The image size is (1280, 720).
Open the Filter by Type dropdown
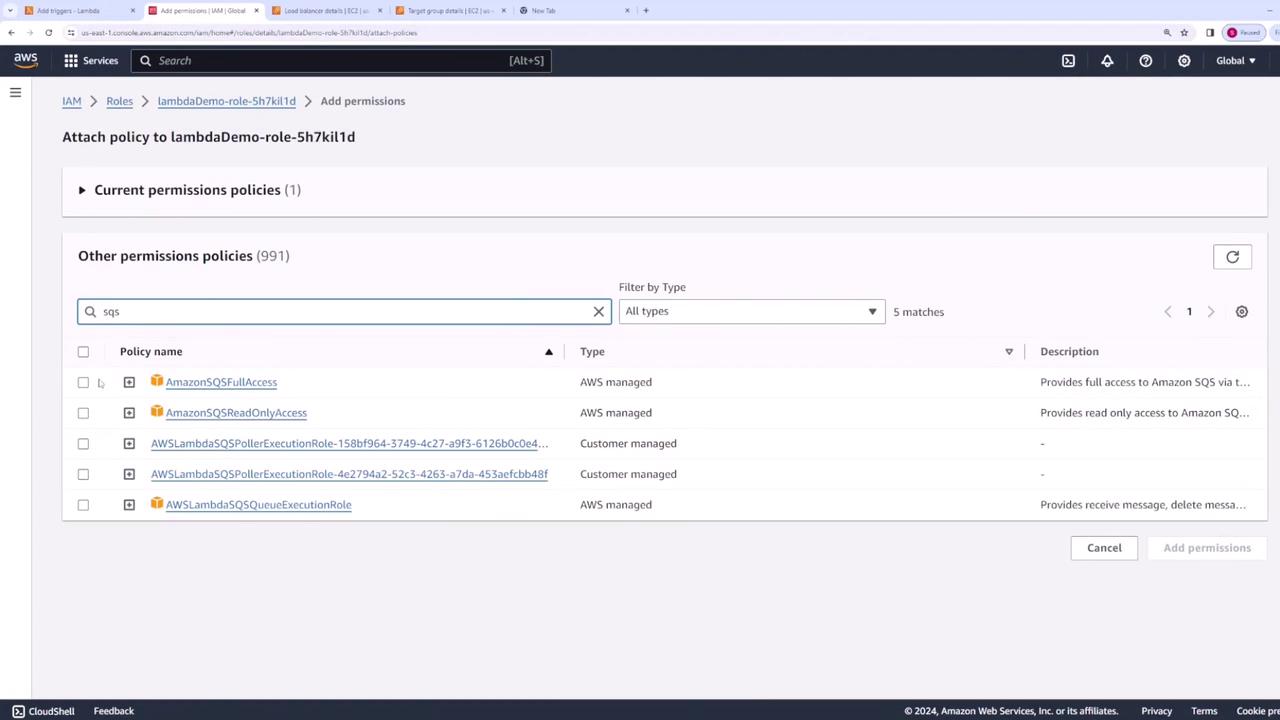(751, 311)
